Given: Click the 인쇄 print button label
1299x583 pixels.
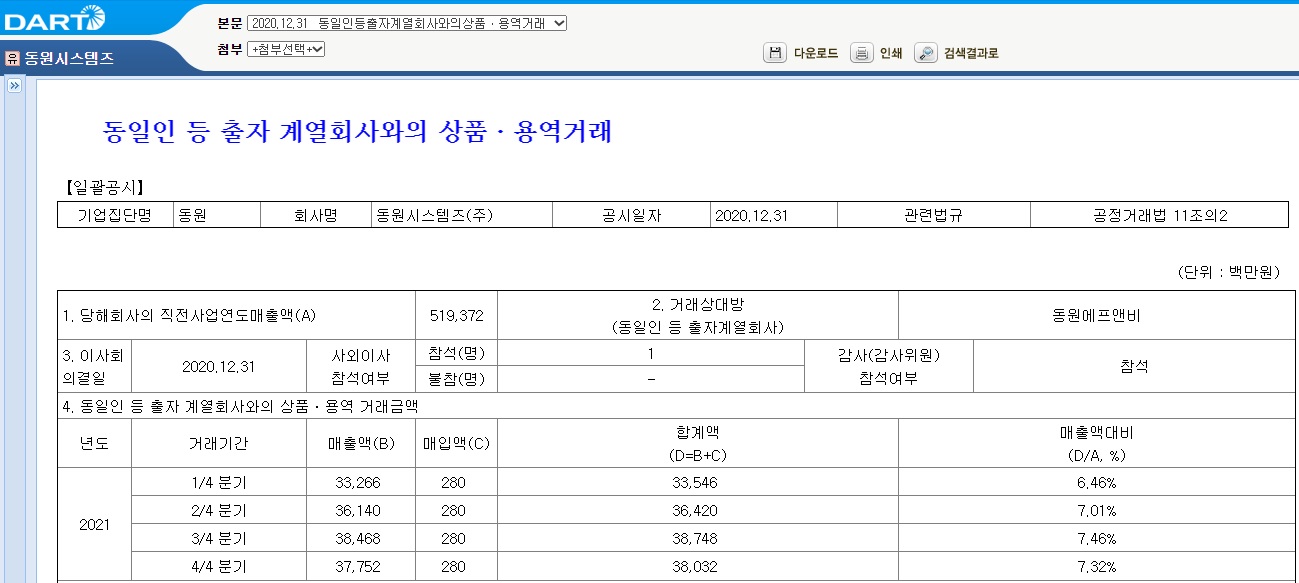Looking at the screenshot, I should 891,54.
